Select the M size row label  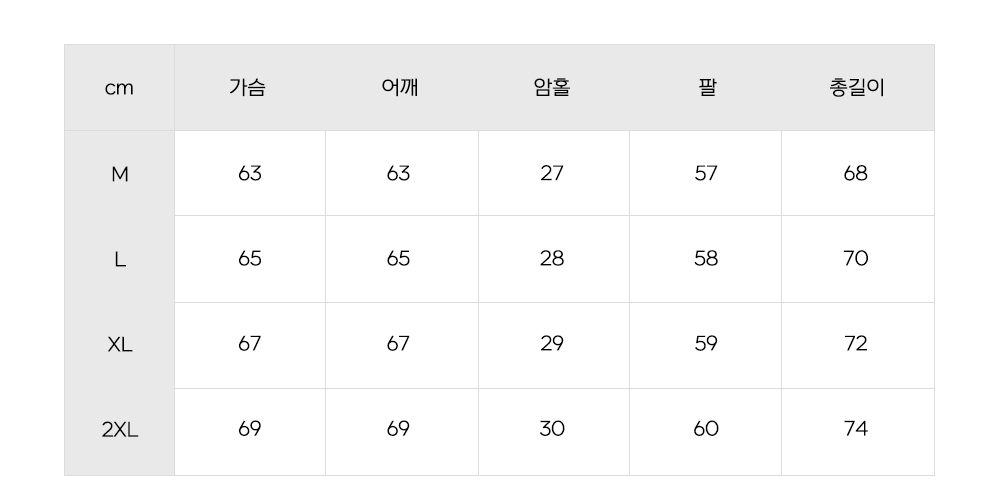tap(120, 174)
